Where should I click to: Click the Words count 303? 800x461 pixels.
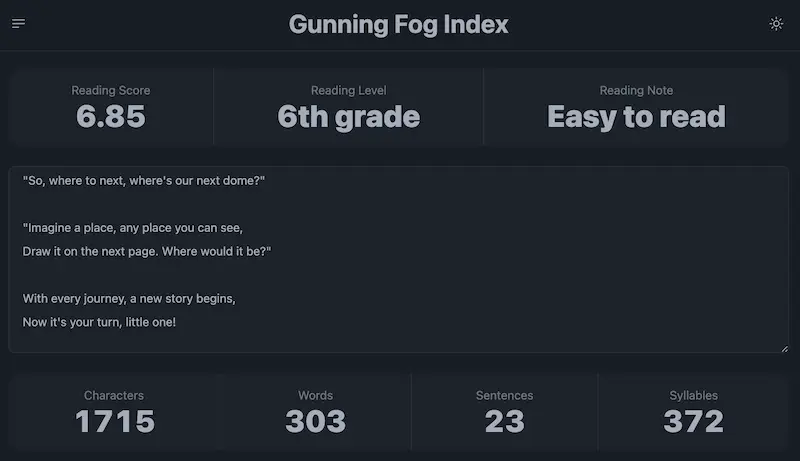coord(315,421)
